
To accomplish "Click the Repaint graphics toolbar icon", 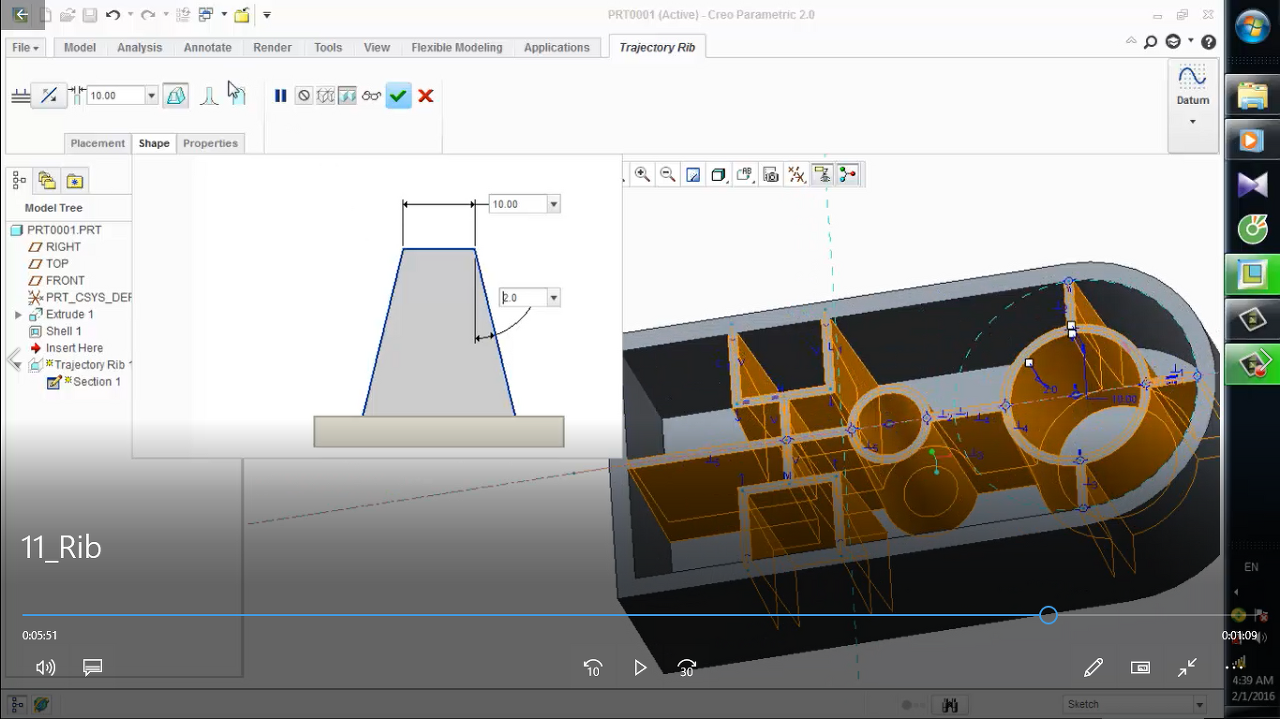I will tap(693, 175).
